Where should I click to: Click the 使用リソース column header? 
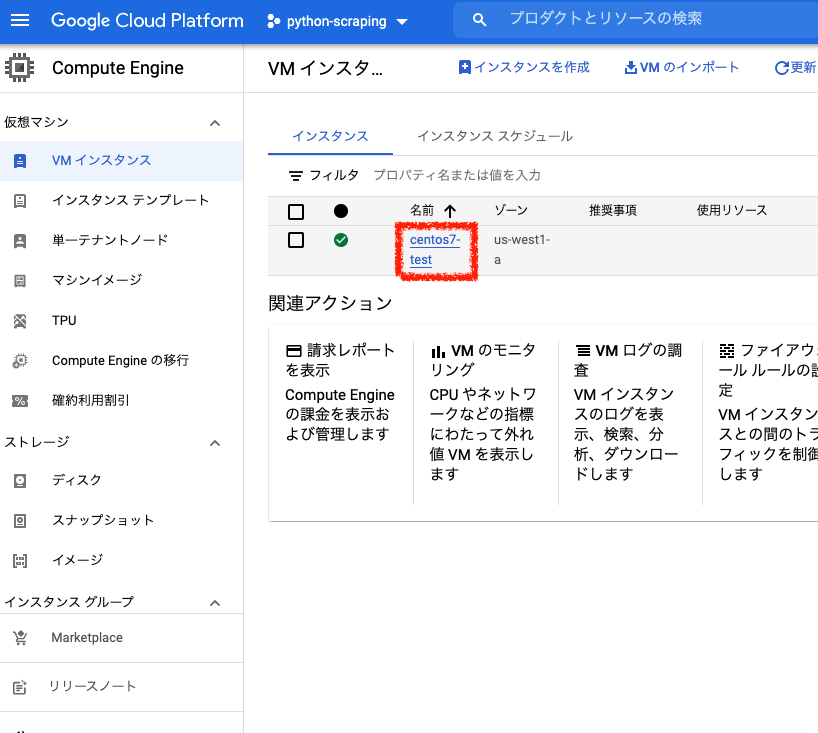tap(732, 210)
